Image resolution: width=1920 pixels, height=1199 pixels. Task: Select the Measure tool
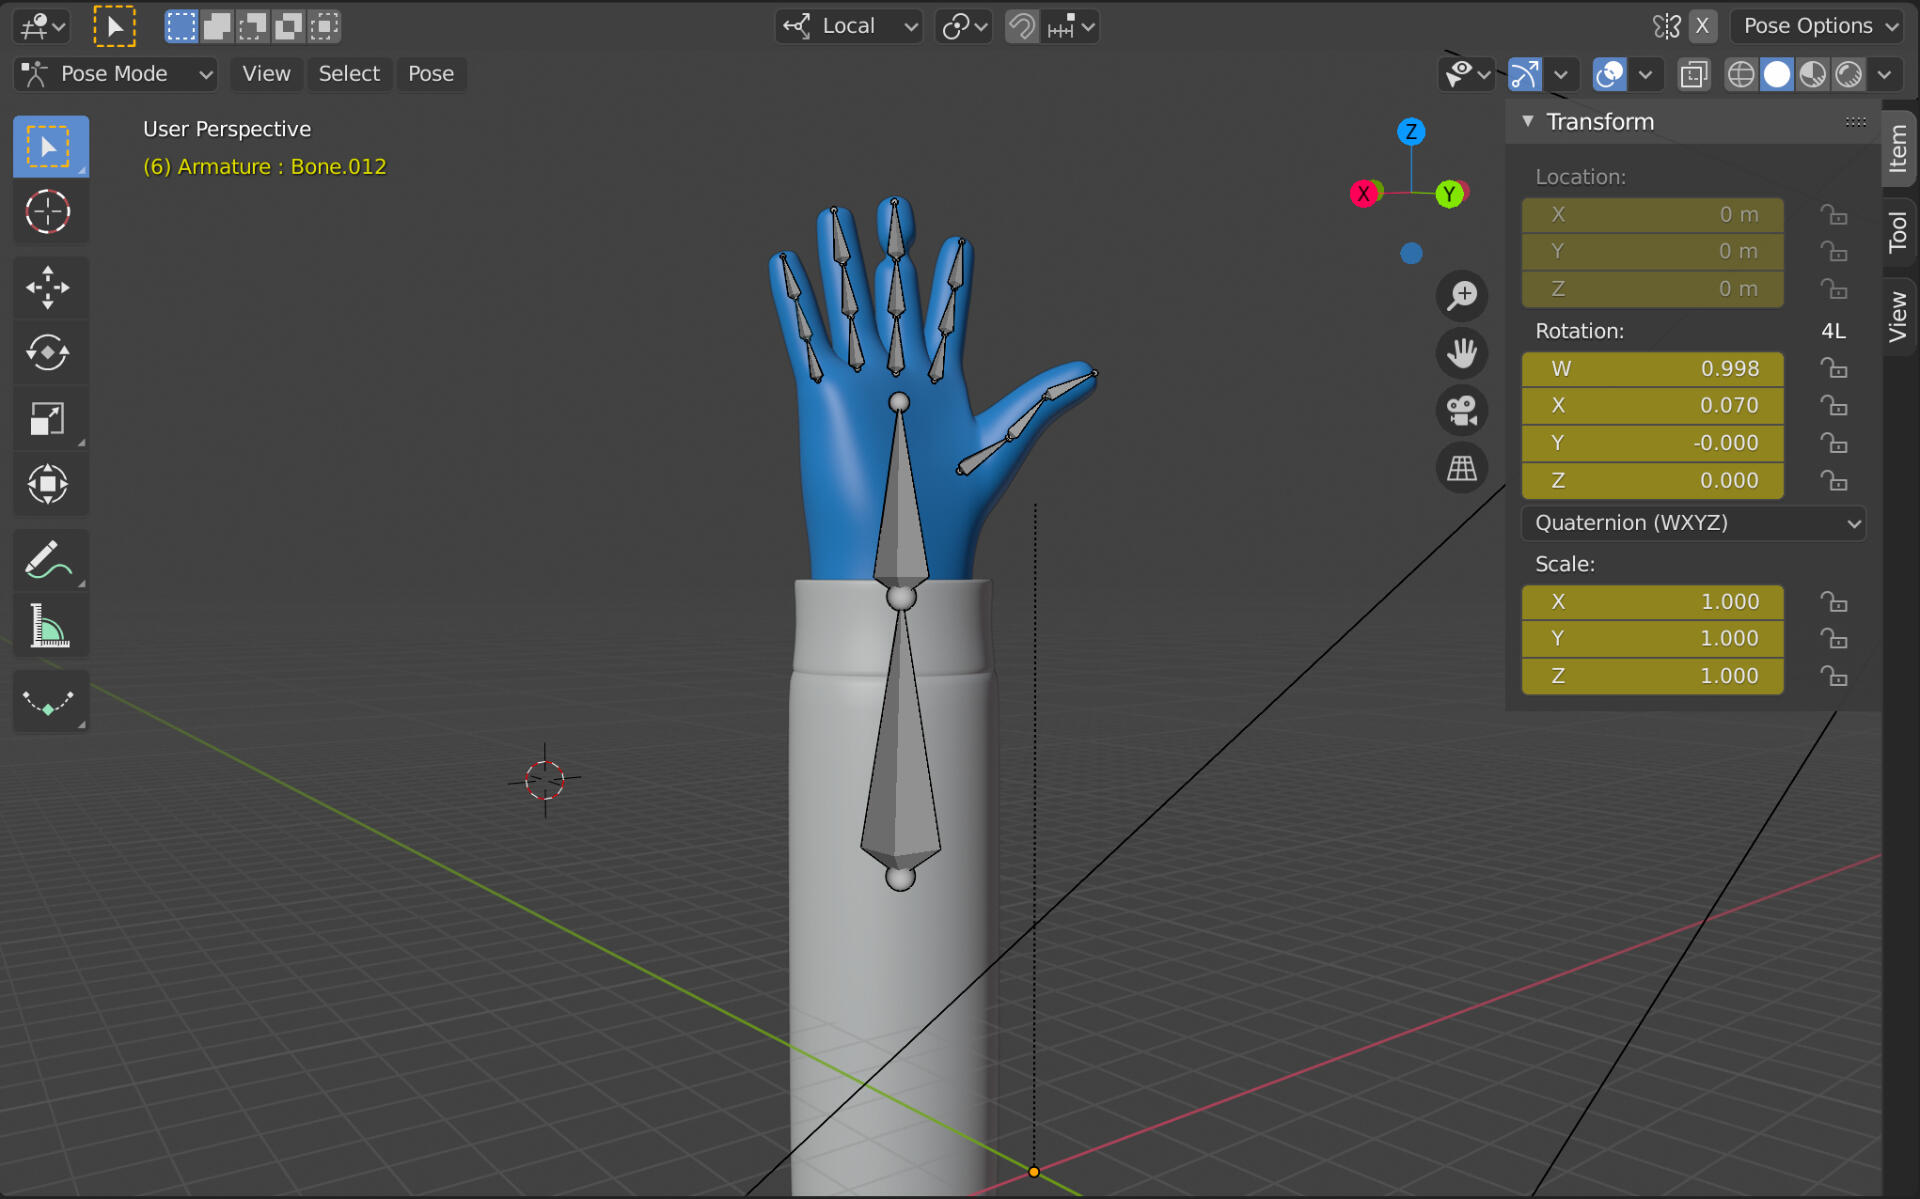click(50, 625)
